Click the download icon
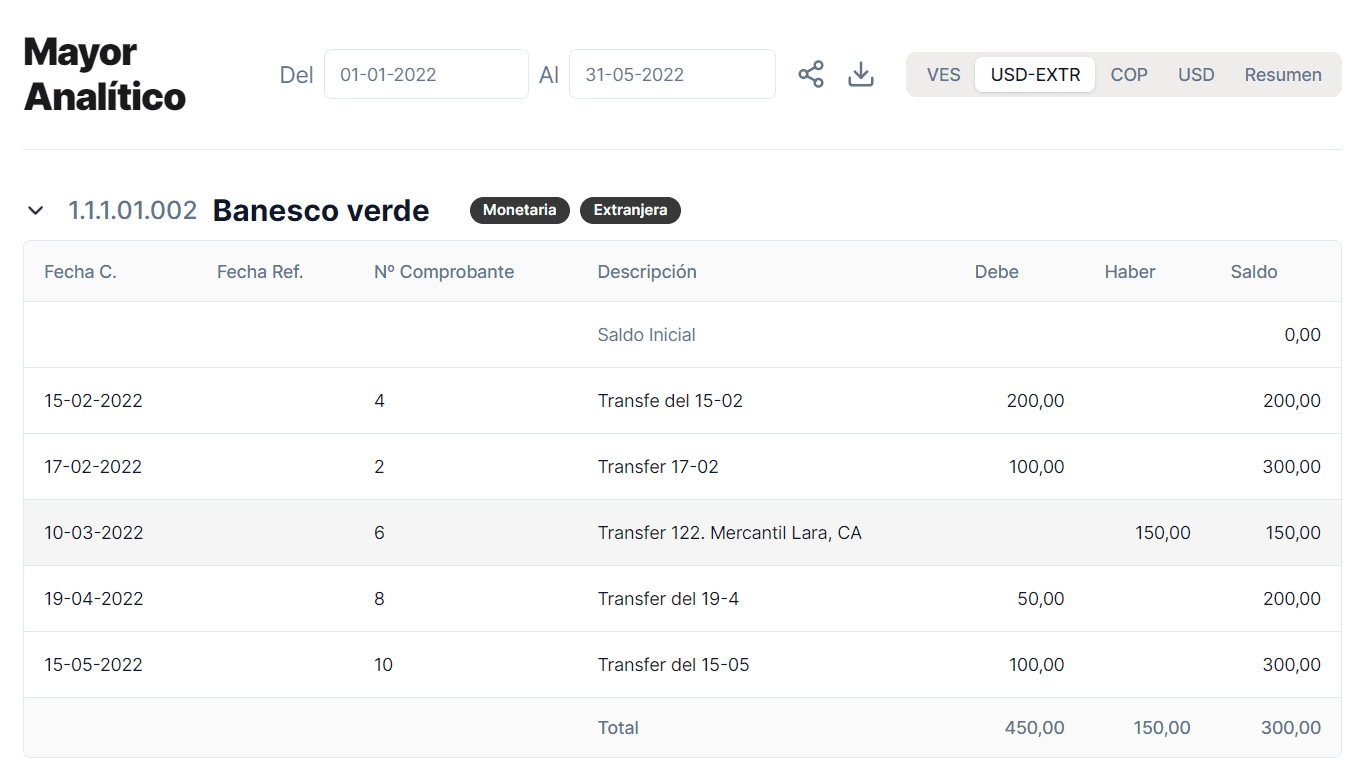This screenshot has height=778, width=1355. coord(861,74)
